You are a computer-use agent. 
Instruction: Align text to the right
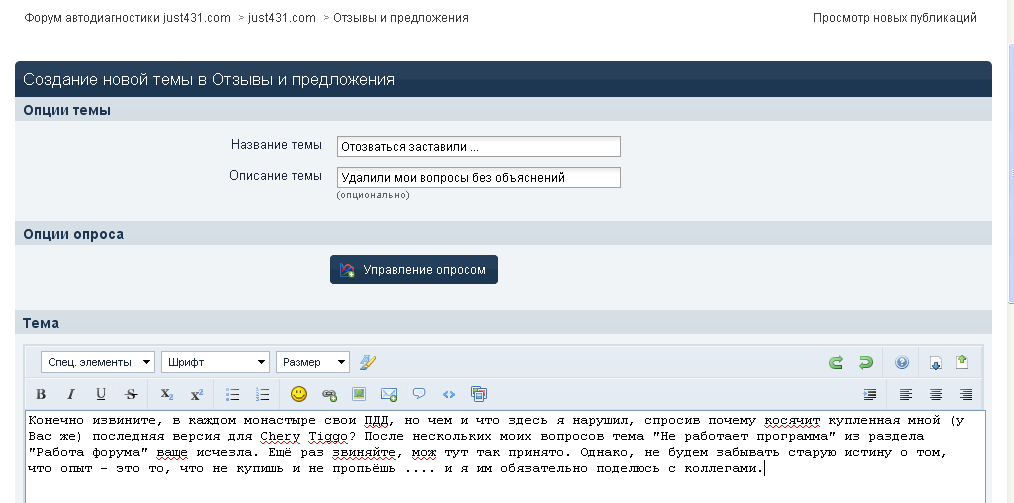point(966,394)
